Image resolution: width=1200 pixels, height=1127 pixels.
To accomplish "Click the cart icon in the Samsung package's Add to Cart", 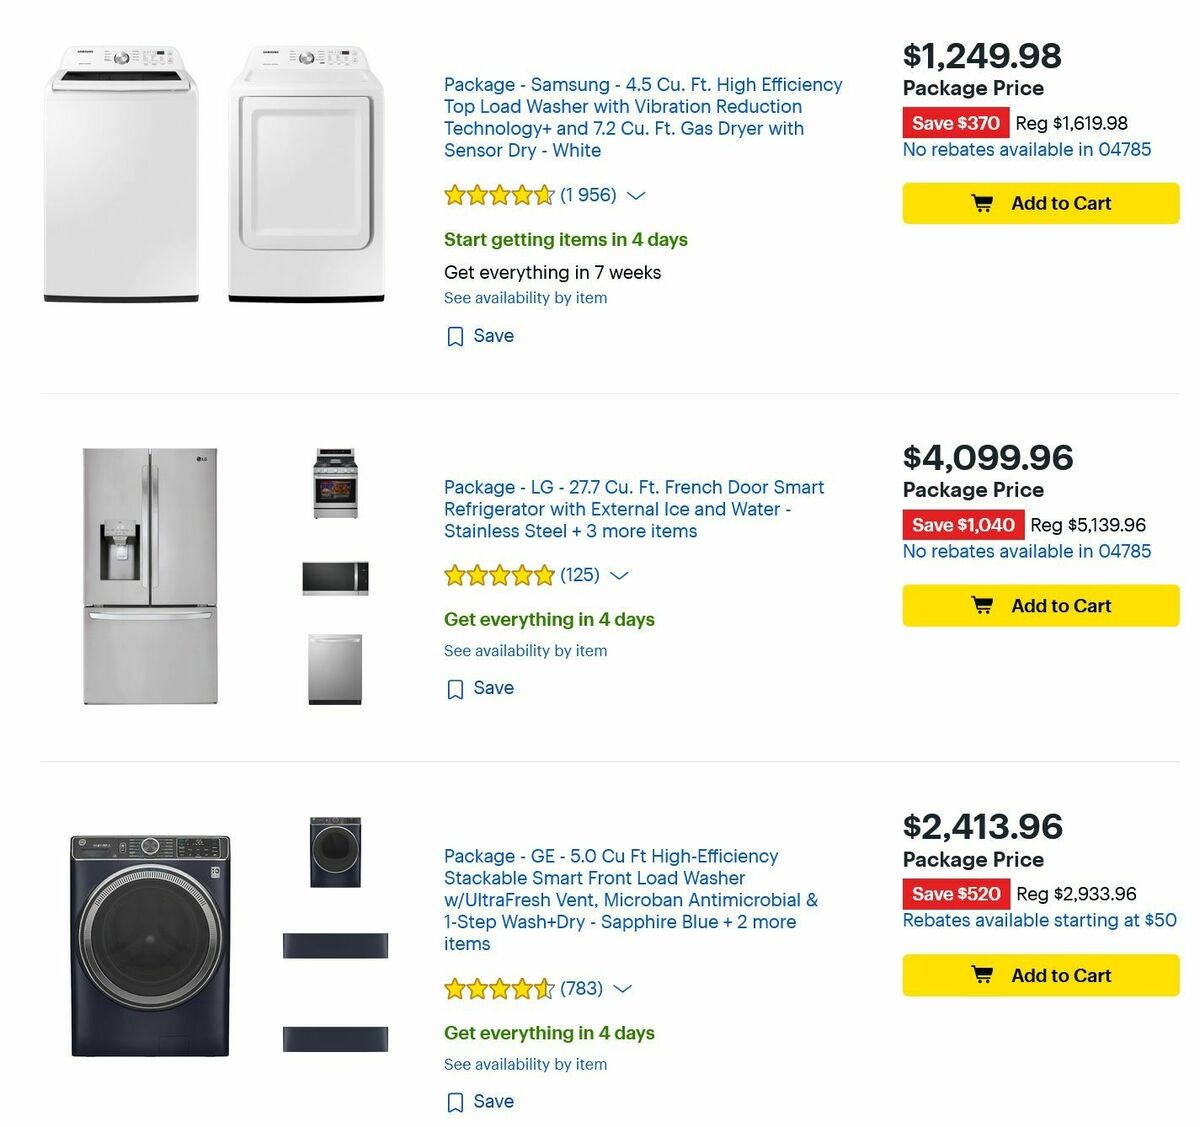I will tap(984, 203).
